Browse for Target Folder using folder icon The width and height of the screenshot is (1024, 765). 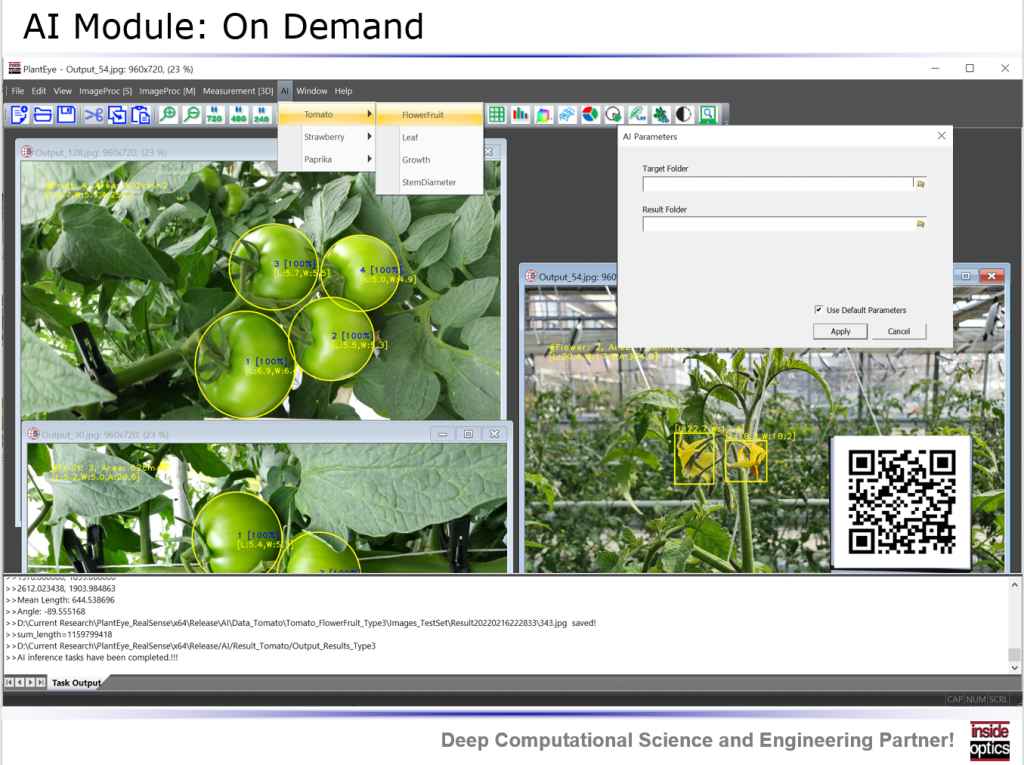coord(920,184)
